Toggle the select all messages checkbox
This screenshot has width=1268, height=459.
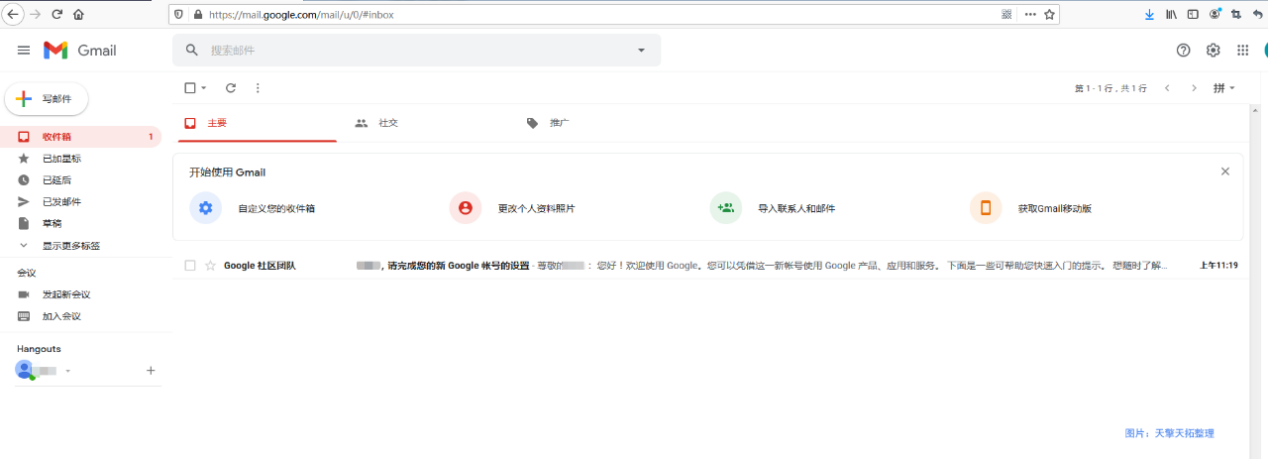[x=190, y=88]
